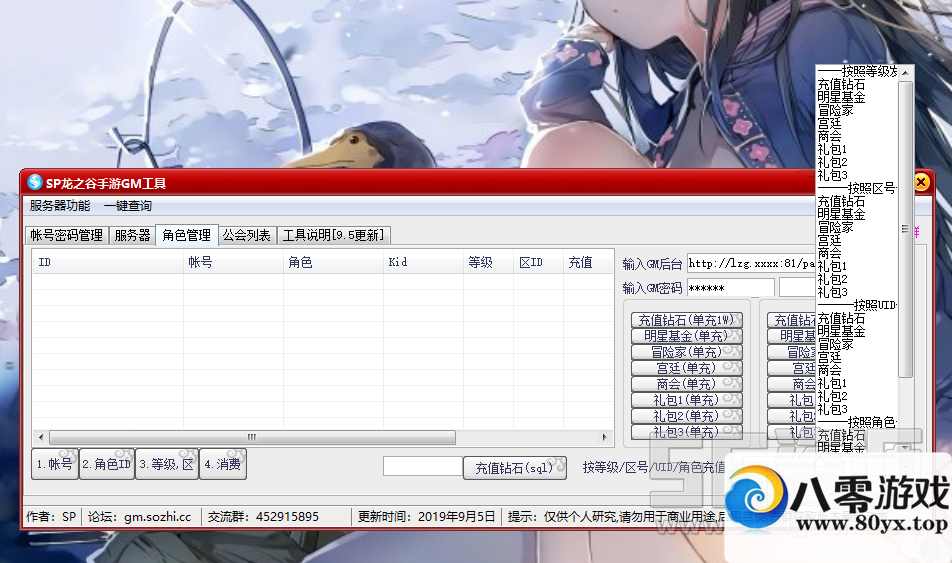Click the 角色 column header

click(333, 262)
